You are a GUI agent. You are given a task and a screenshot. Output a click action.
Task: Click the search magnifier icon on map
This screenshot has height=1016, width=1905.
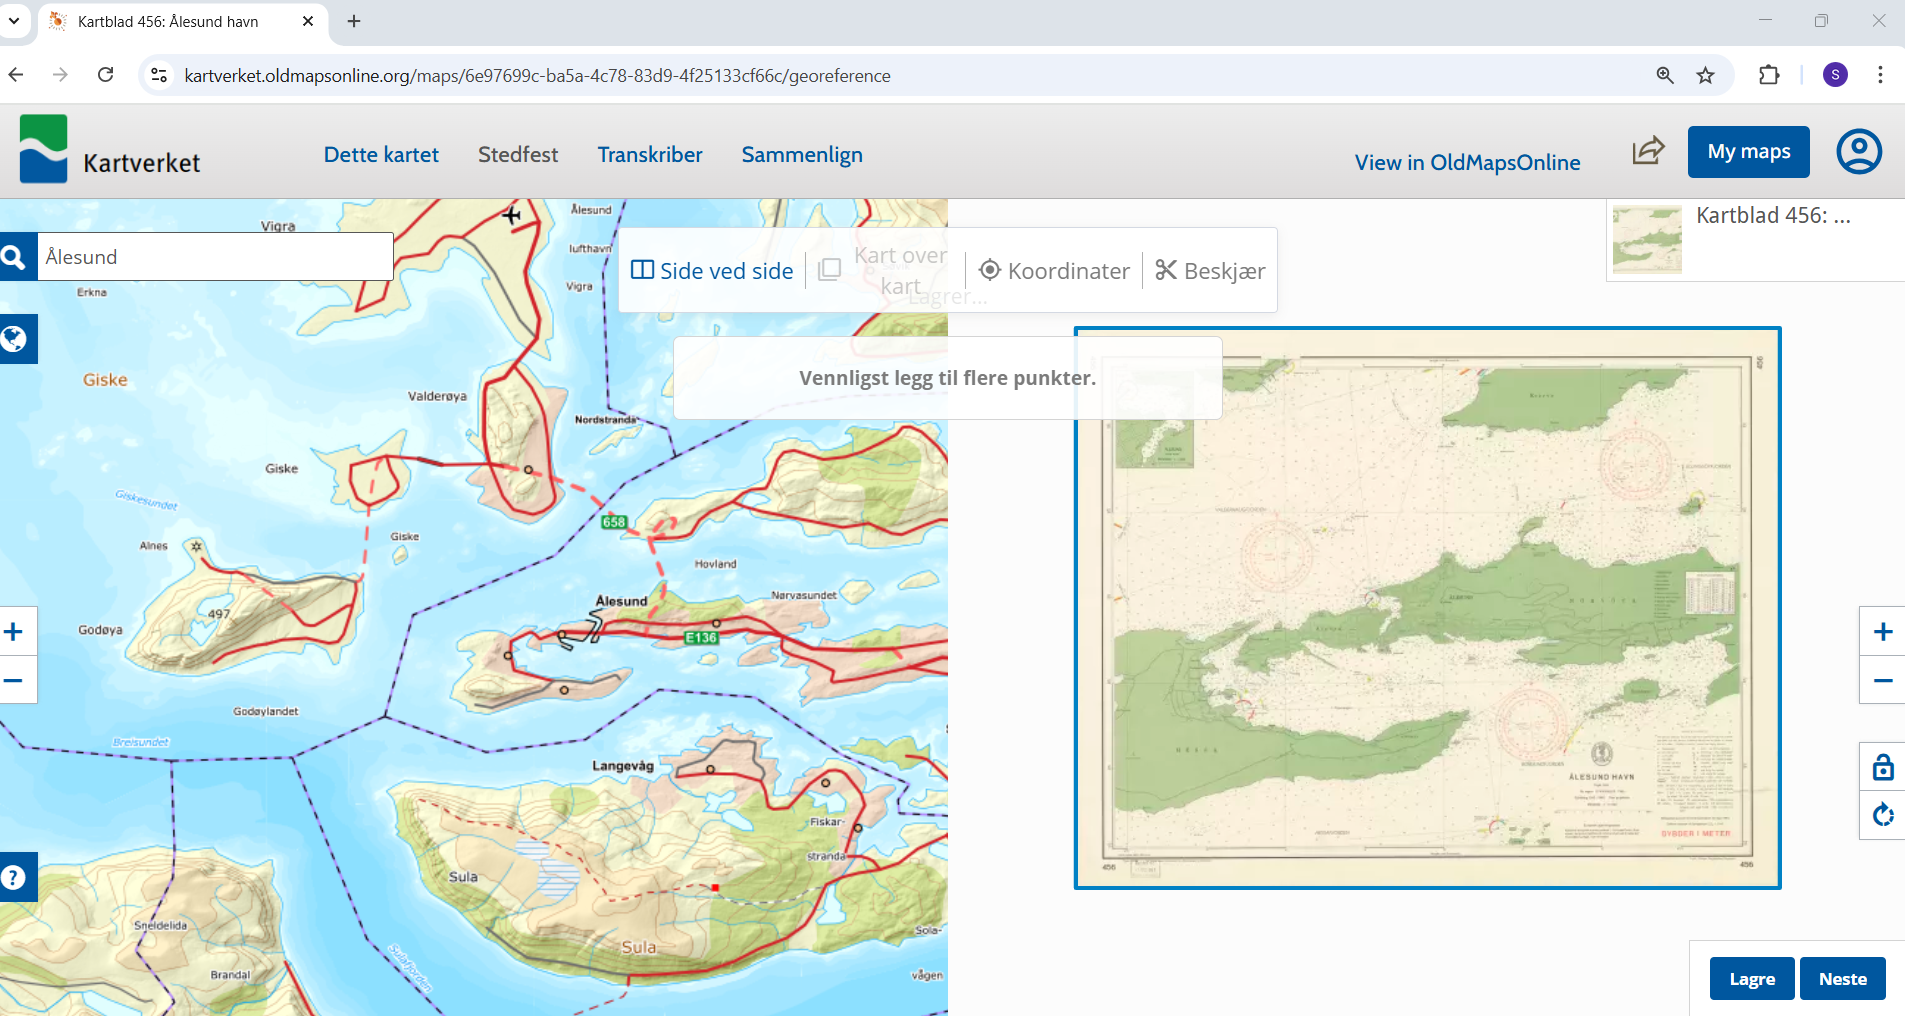click(x=14, y=258)
